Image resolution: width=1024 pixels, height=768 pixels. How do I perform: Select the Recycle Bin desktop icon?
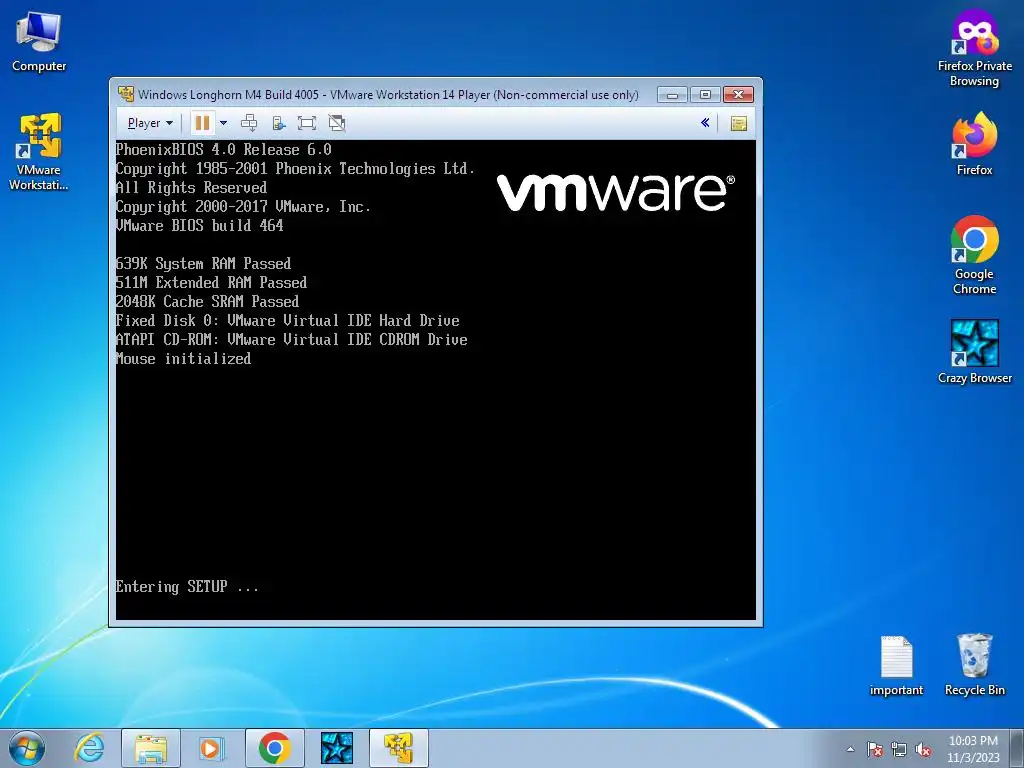click(x=974, y=665)
